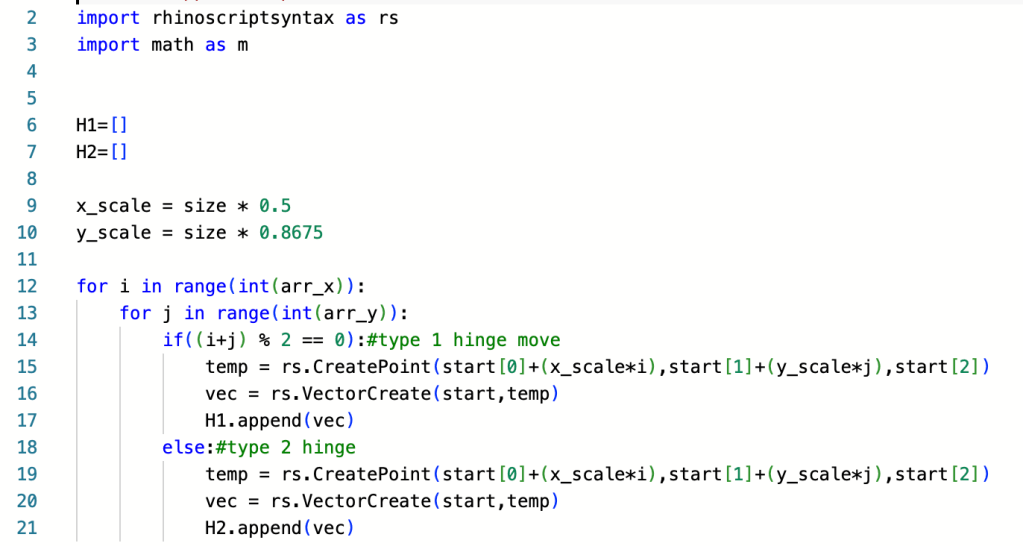Click line number 2 in the gutter
The image size is (1023, 546).
[x=30, y=18]
